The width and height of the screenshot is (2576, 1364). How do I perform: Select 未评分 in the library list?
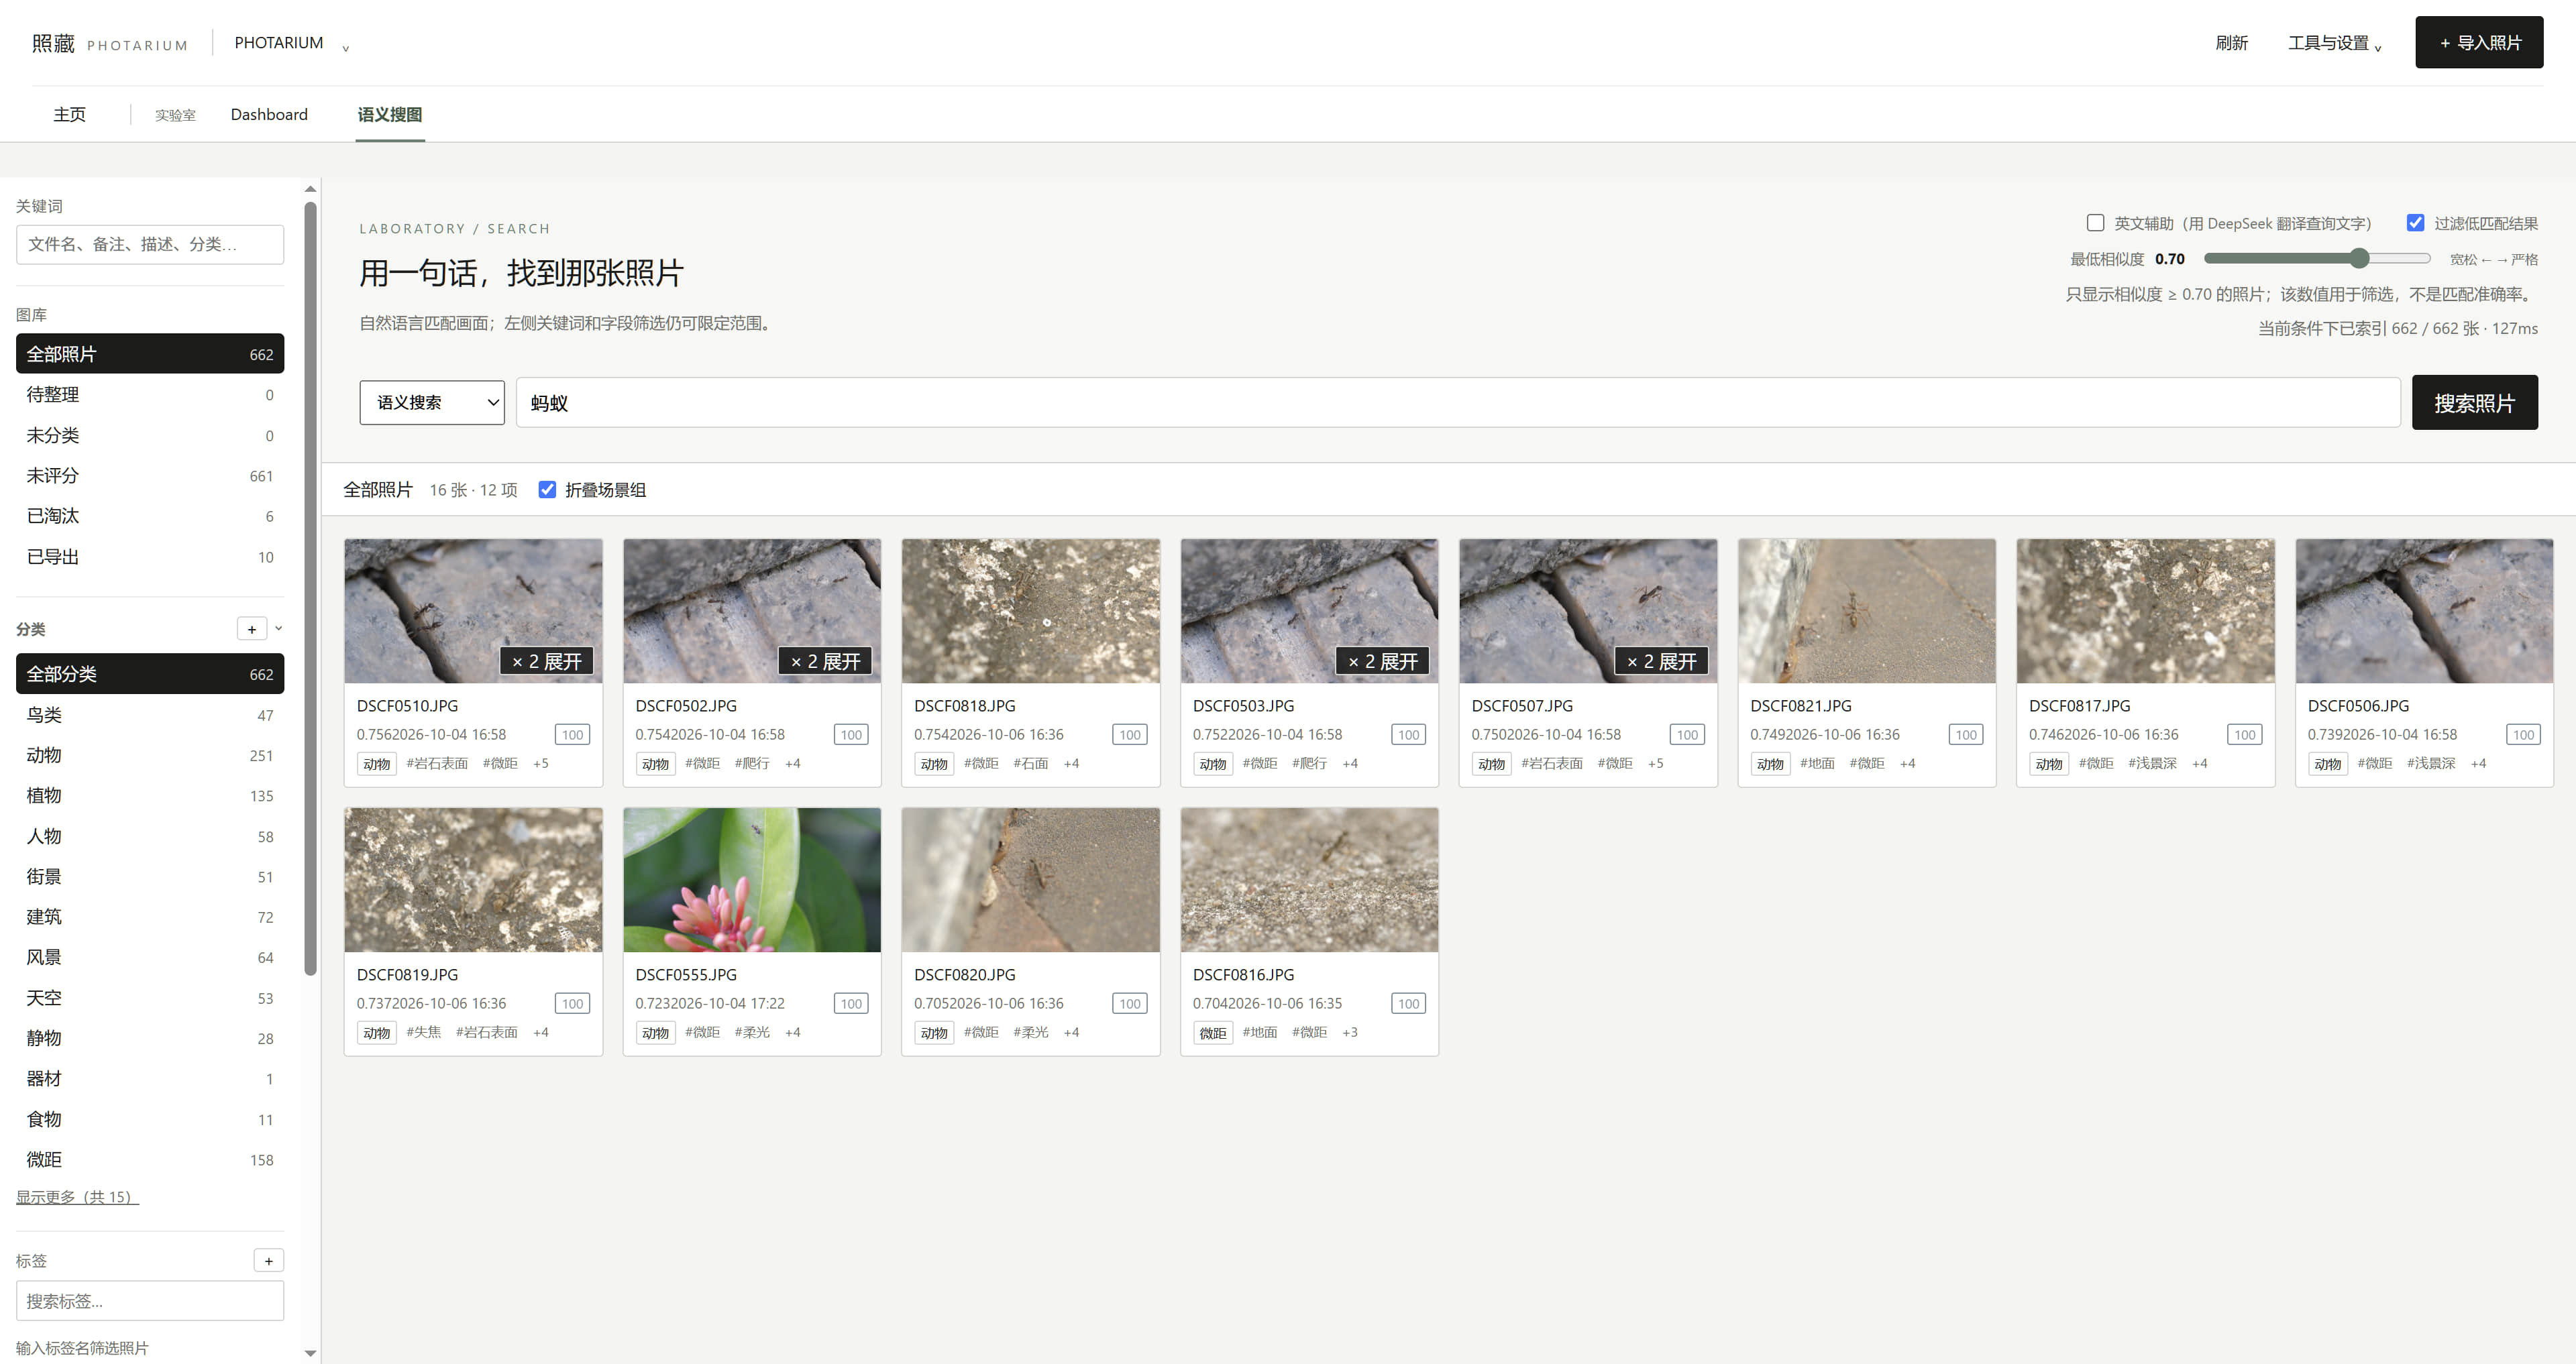[x=150, y=476]
